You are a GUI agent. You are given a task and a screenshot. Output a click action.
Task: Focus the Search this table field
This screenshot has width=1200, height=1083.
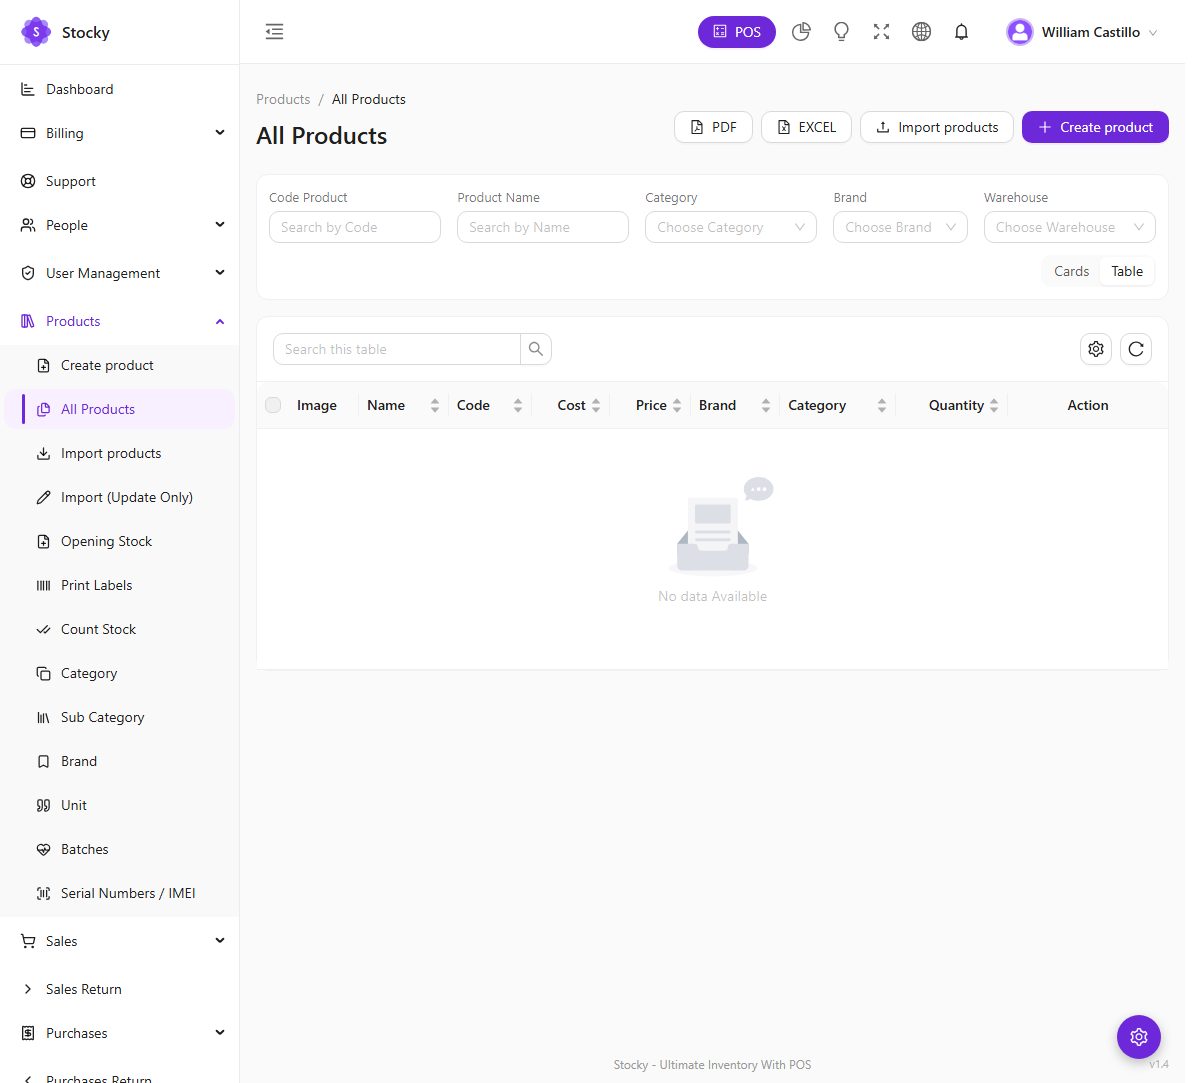click(x=397, y=349)
